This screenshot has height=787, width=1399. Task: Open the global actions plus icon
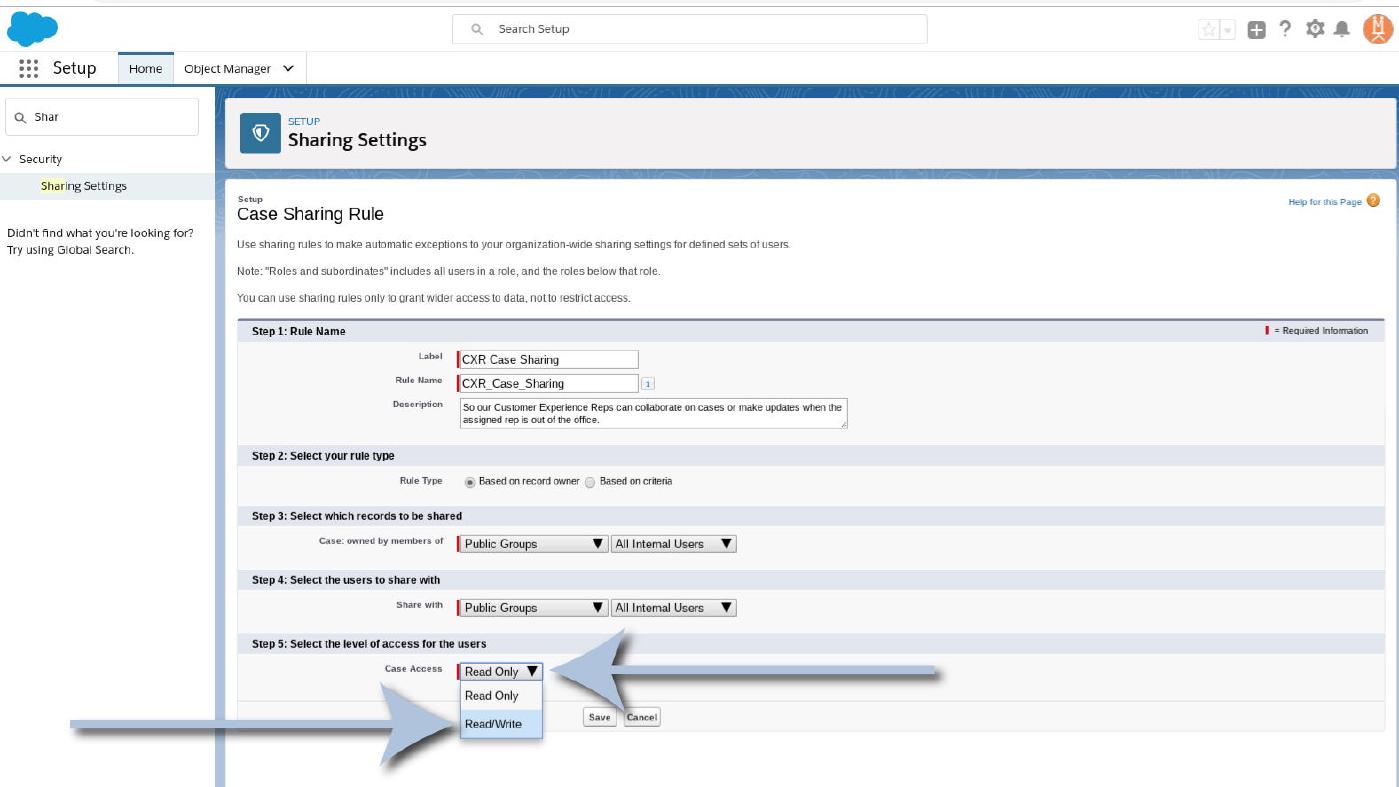click(1257, 30)
